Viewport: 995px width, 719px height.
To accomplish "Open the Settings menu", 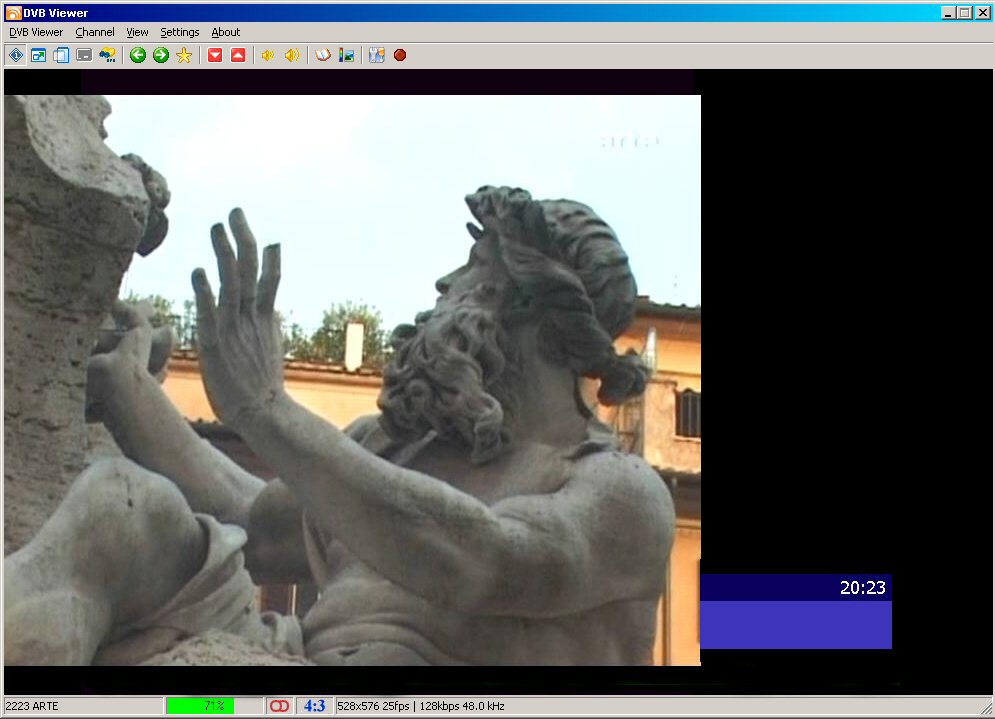I will (180, 32).
